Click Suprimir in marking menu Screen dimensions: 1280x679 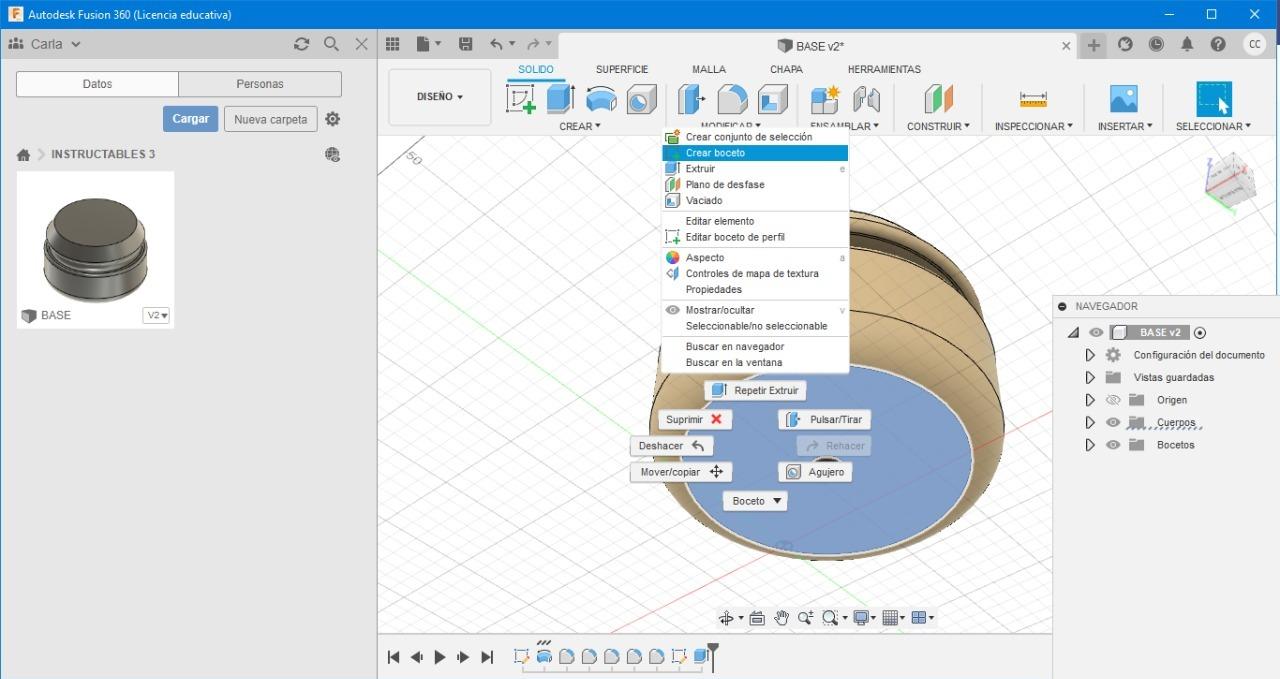click(695, 420)
